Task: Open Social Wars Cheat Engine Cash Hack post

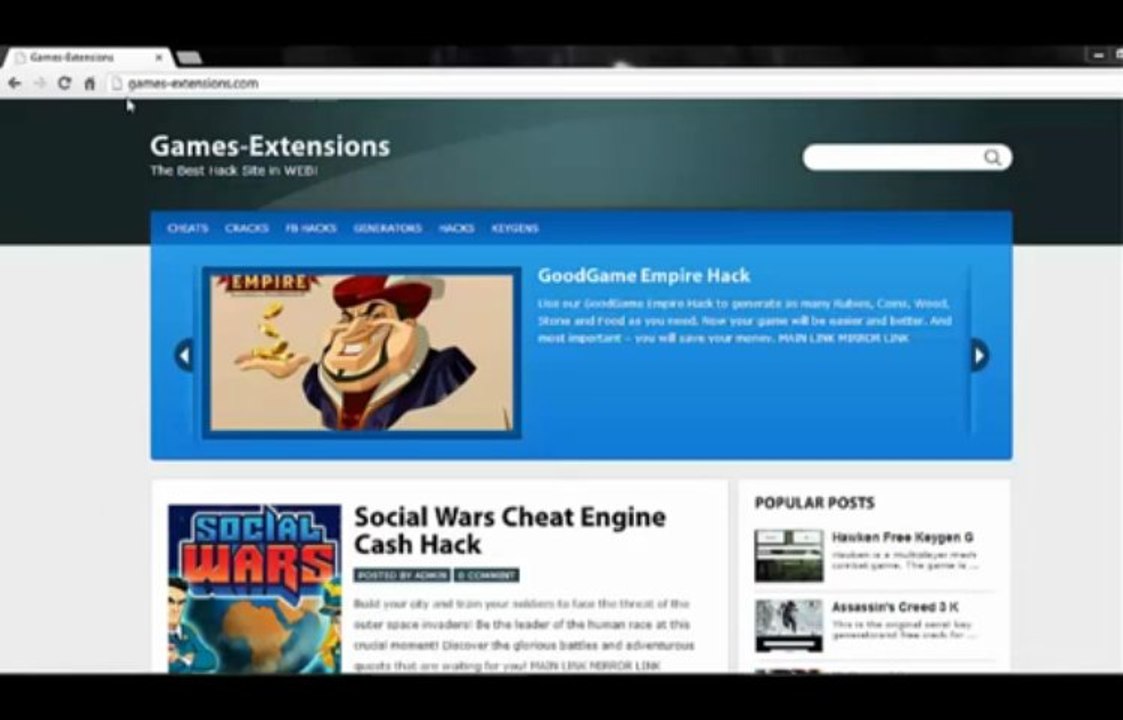Action: point(510,530)
